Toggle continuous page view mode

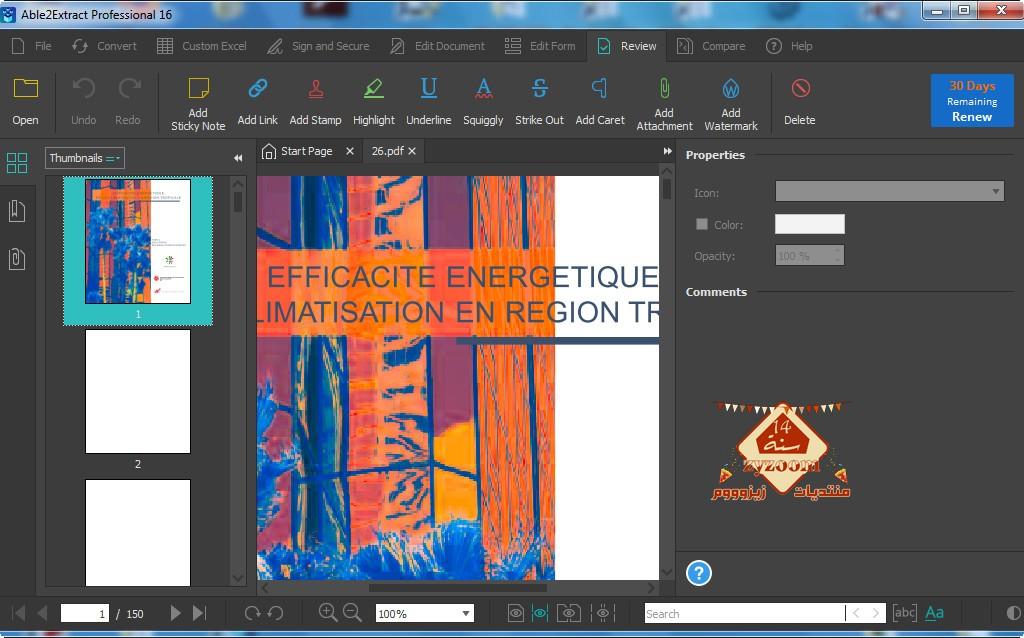pos(539,613)
